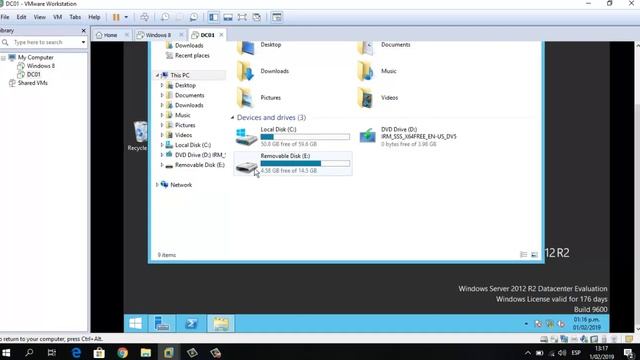The width and height of the screenshot is (640, 360).
Task: Collapse the Devices and drives group
Action: [x=233, y=118]
